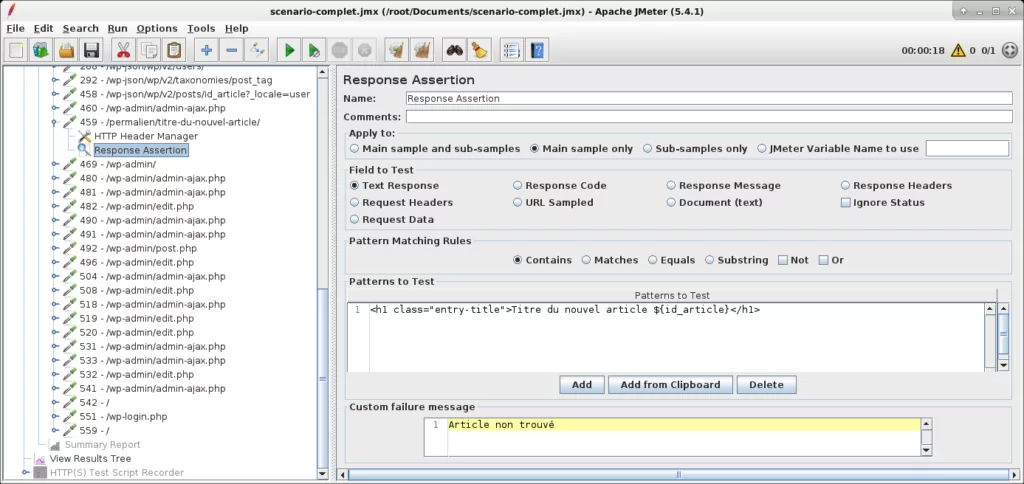Click the Clear broom icon

[396, 50]
